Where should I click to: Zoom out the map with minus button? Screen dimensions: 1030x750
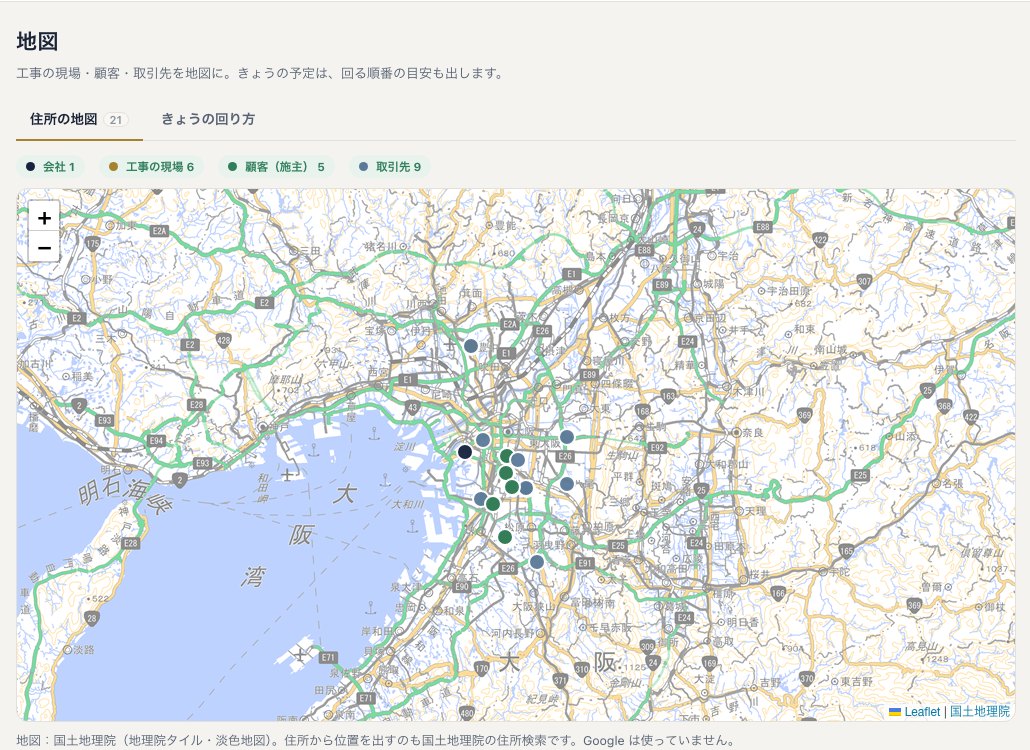click(x=44, y=248)
